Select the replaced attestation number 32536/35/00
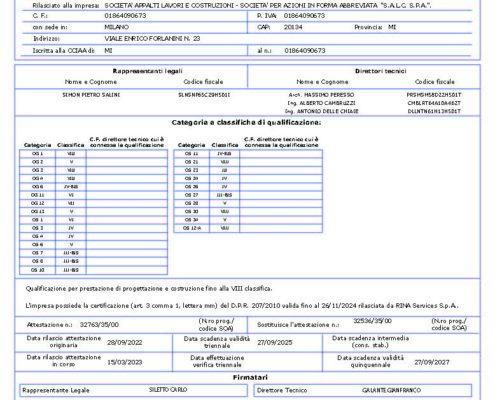The image size is (495, 400). pyautogui.click(x=372, y=321)
